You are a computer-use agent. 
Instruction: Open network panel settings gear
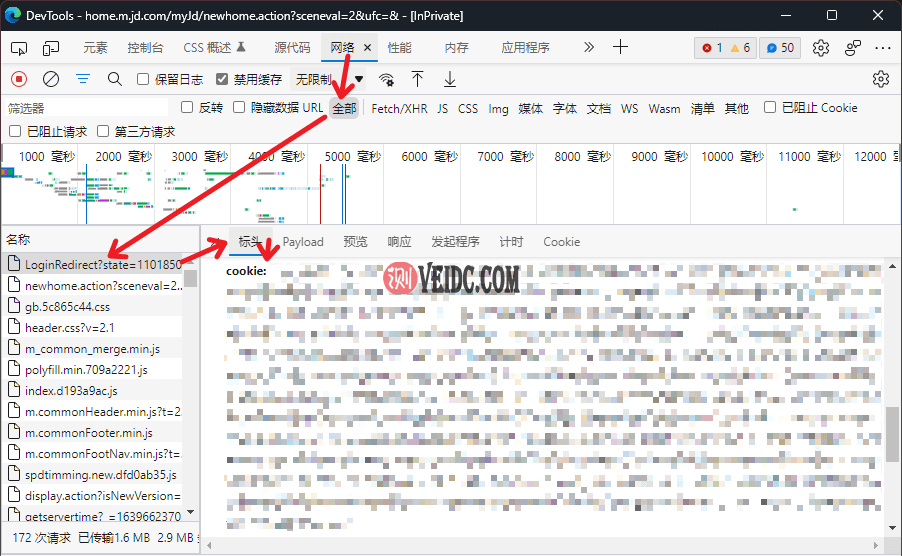click(x=881, y=79)
